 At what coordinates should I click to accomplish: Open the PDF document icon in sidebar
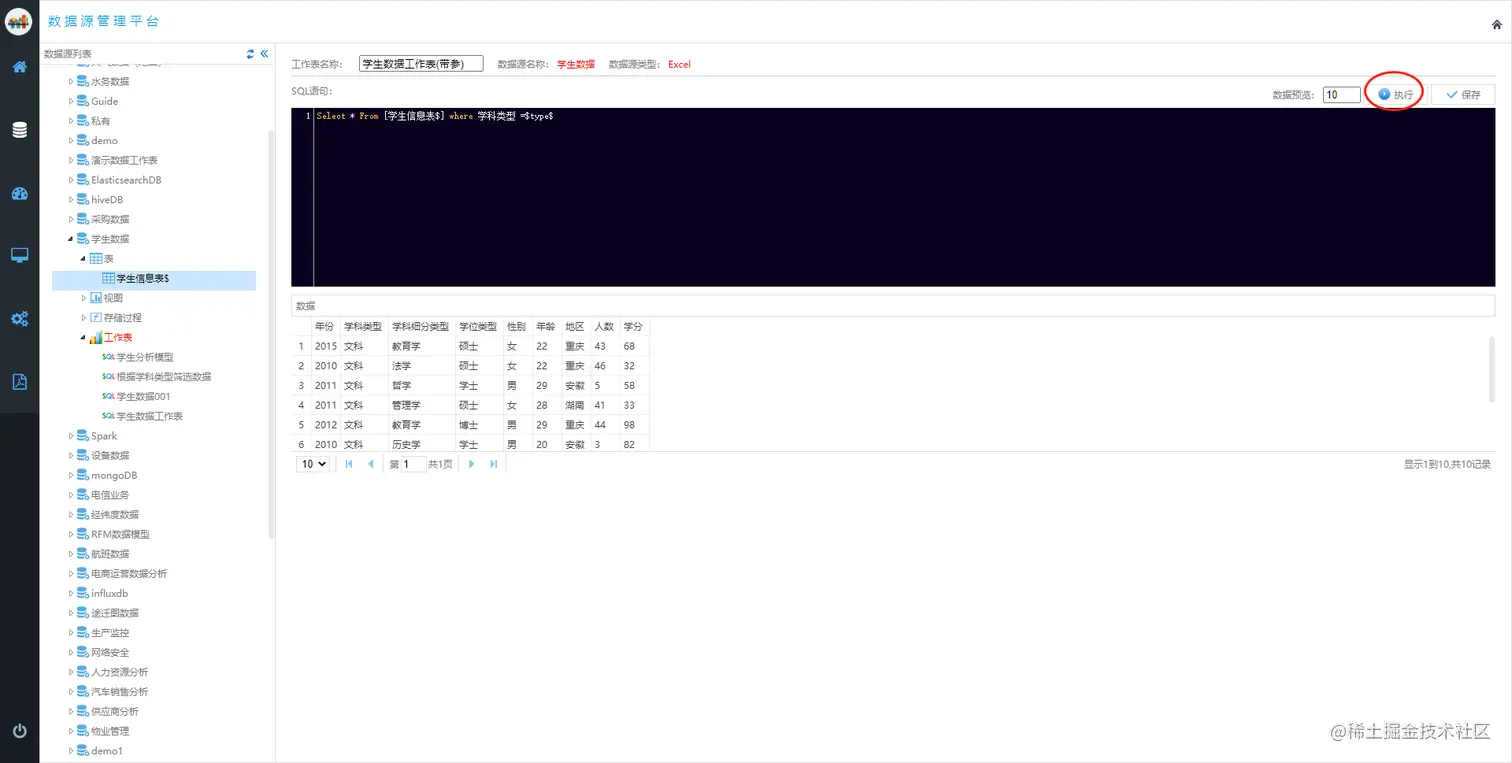[19, 381]
